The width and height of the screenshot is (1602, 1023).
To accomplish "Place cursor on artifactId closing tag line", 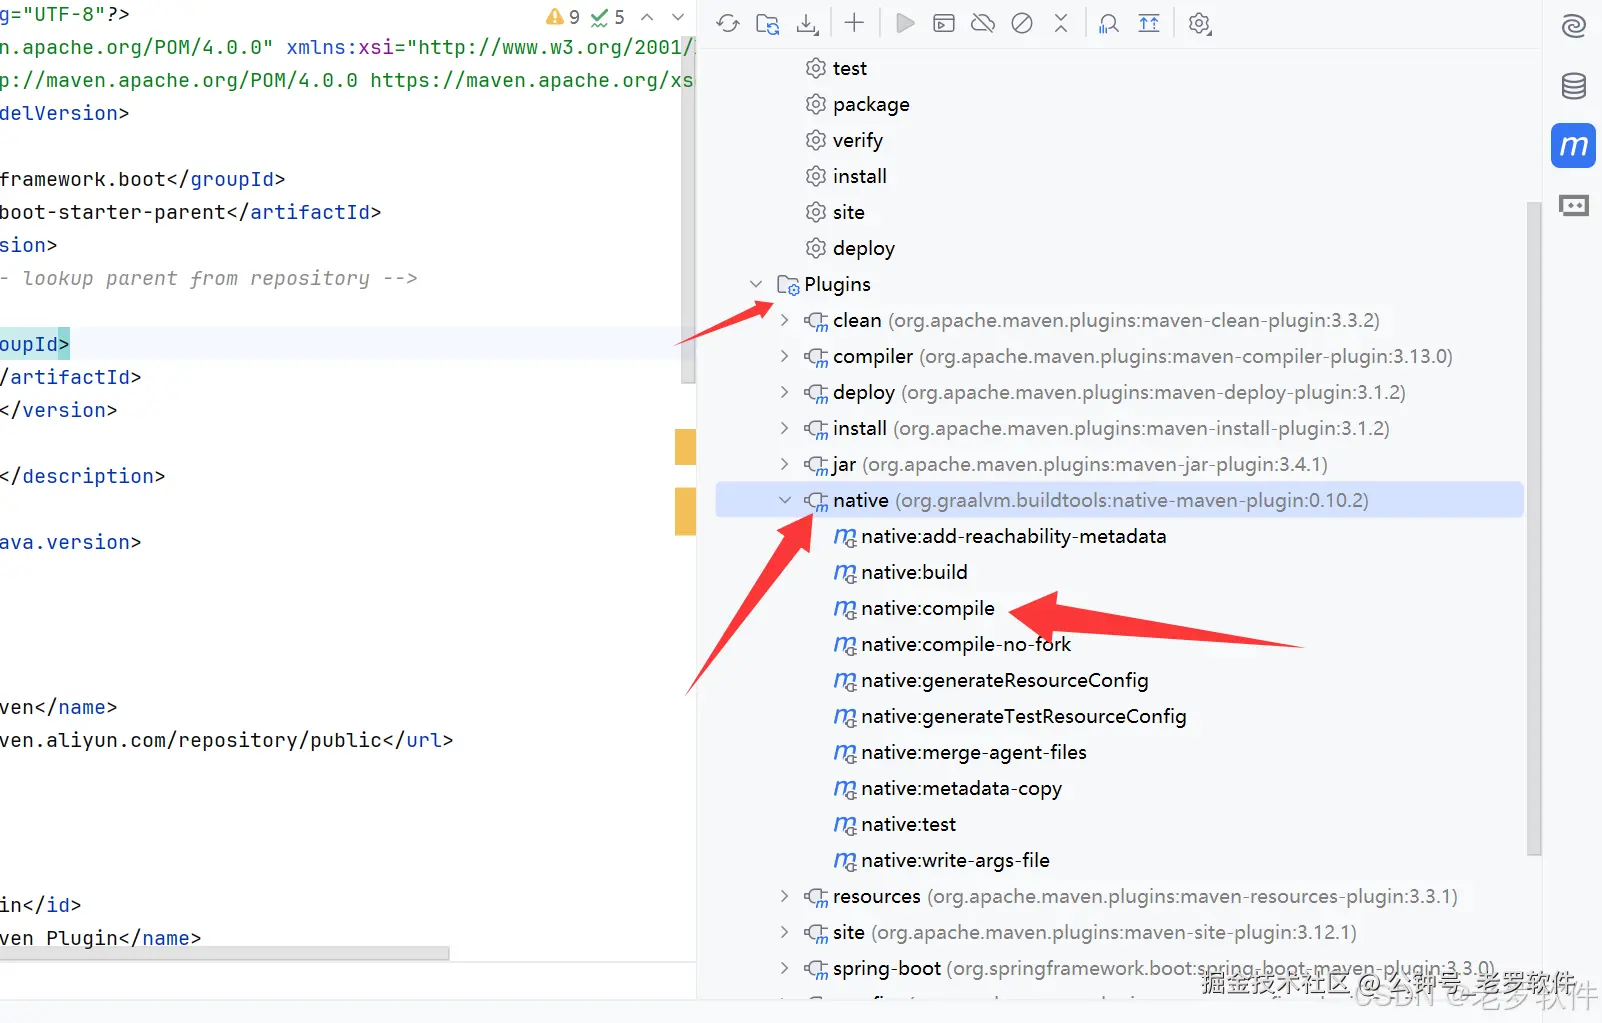I will coord(70,377).
